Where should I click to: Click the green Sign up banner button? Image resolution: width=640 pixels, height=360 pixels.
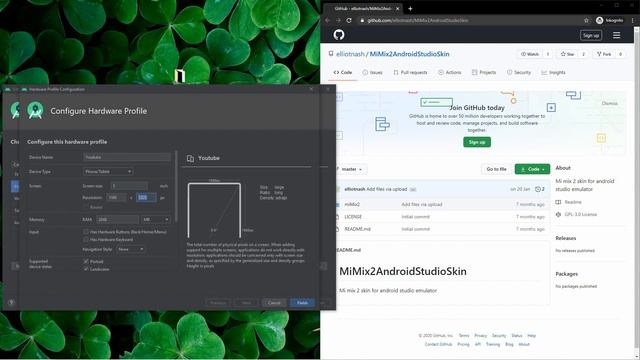tap(477, 142)
